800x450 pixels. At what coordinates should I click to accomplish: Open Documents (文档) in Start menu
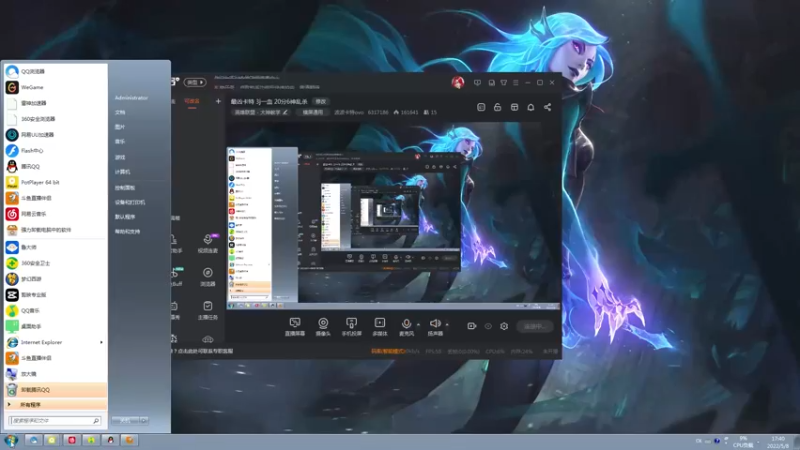120,112
